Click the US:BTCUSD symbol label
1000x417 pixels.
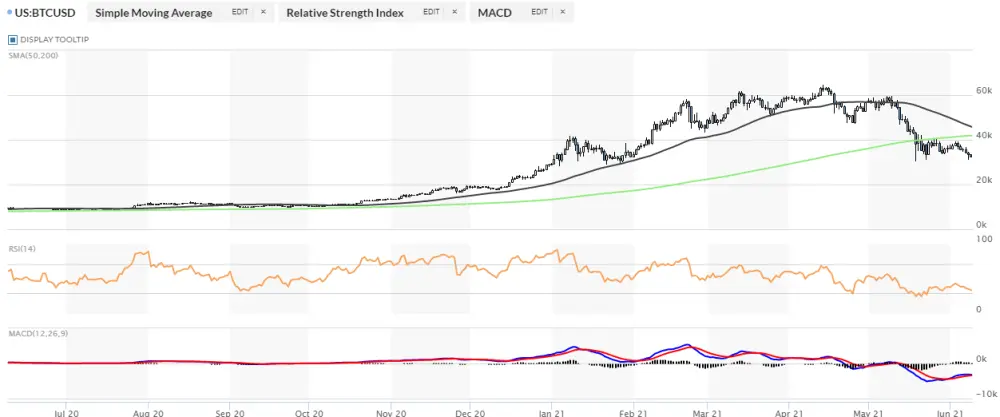(x=47, y=12)
